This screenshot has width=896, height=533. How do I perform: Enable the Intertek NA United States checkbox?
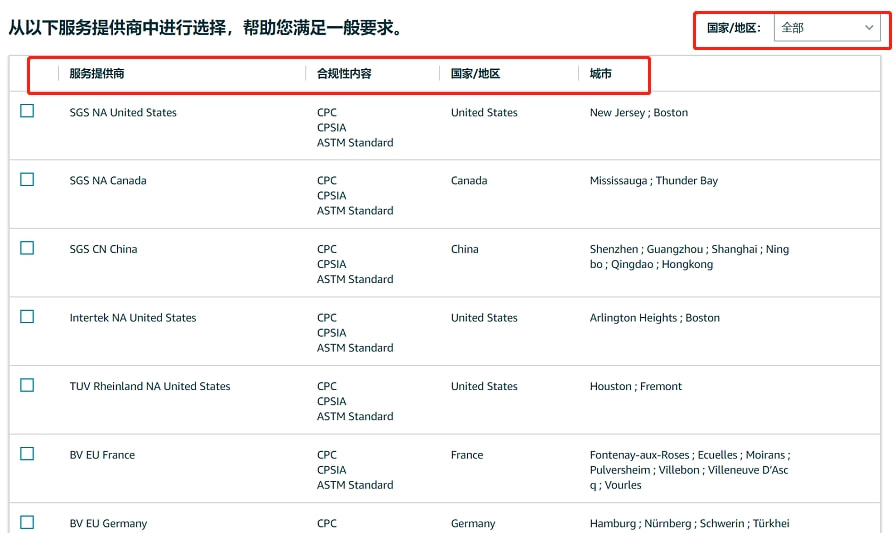27,316
